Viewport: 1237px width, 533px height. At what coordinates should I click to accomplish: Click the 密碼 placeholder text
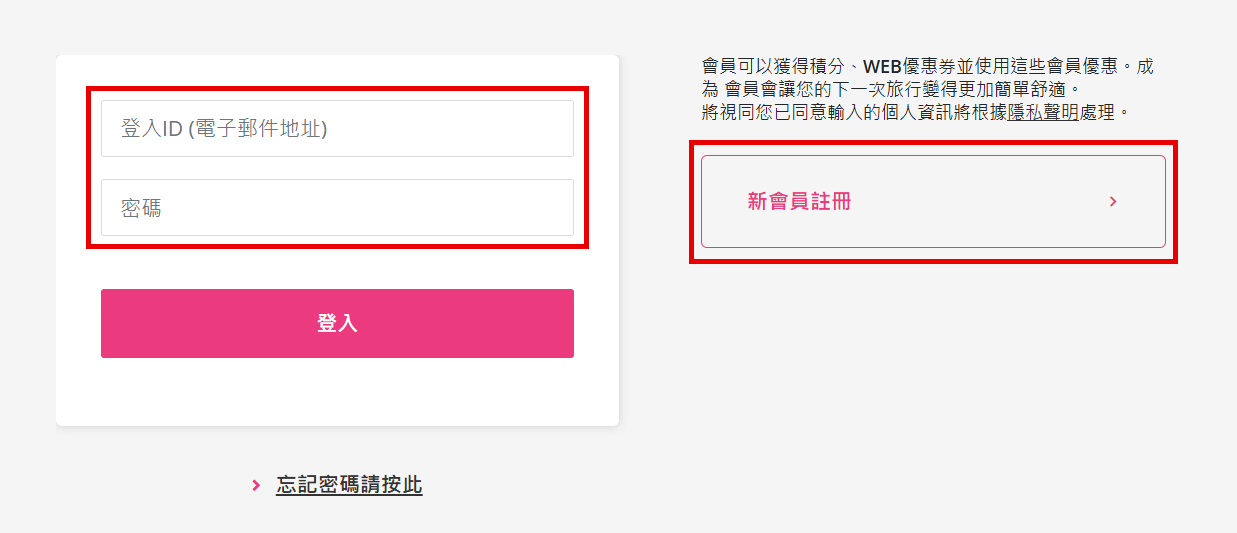(141, 208)
